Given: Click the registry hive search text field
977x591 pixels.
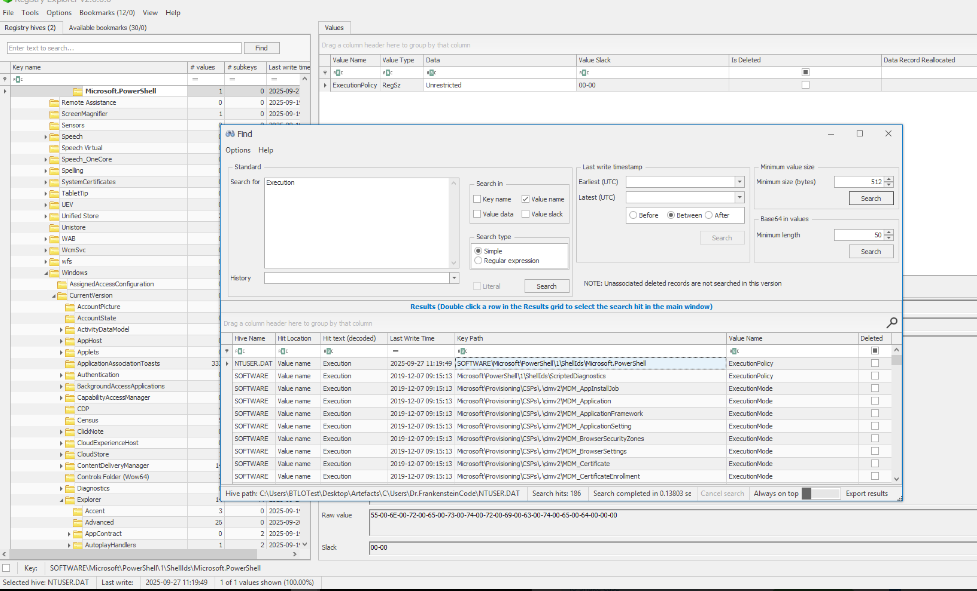Looking at the screenshot, I should (x=124, y=48).
